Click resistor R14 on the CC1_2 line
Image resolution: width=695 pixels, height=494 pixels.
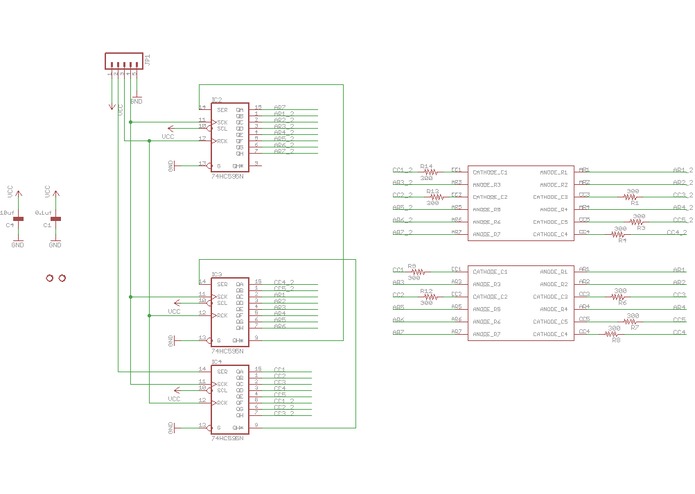click(x=430, y=172)
